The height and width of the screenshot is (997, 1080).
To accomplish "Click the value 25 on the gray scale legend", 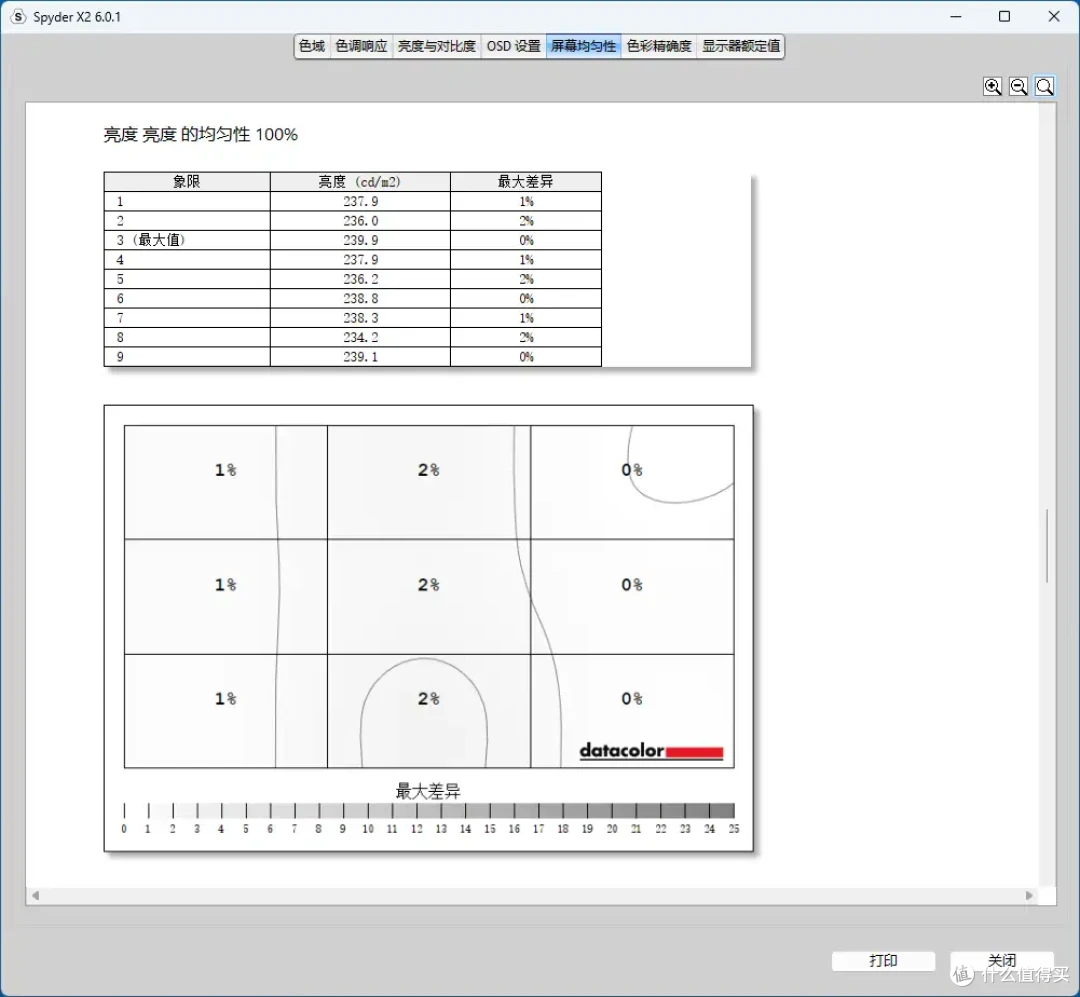I will click(734, 829).
